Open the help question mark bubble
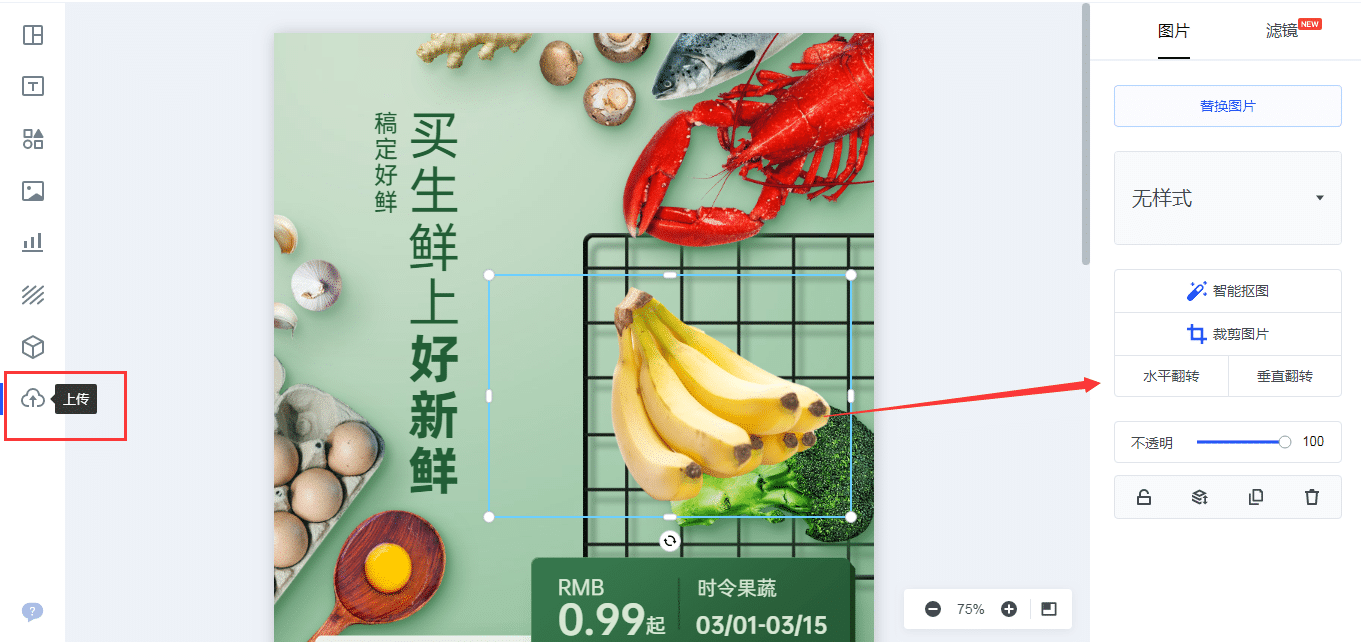This screenshot has width=1361, height=642. [32, 611]
